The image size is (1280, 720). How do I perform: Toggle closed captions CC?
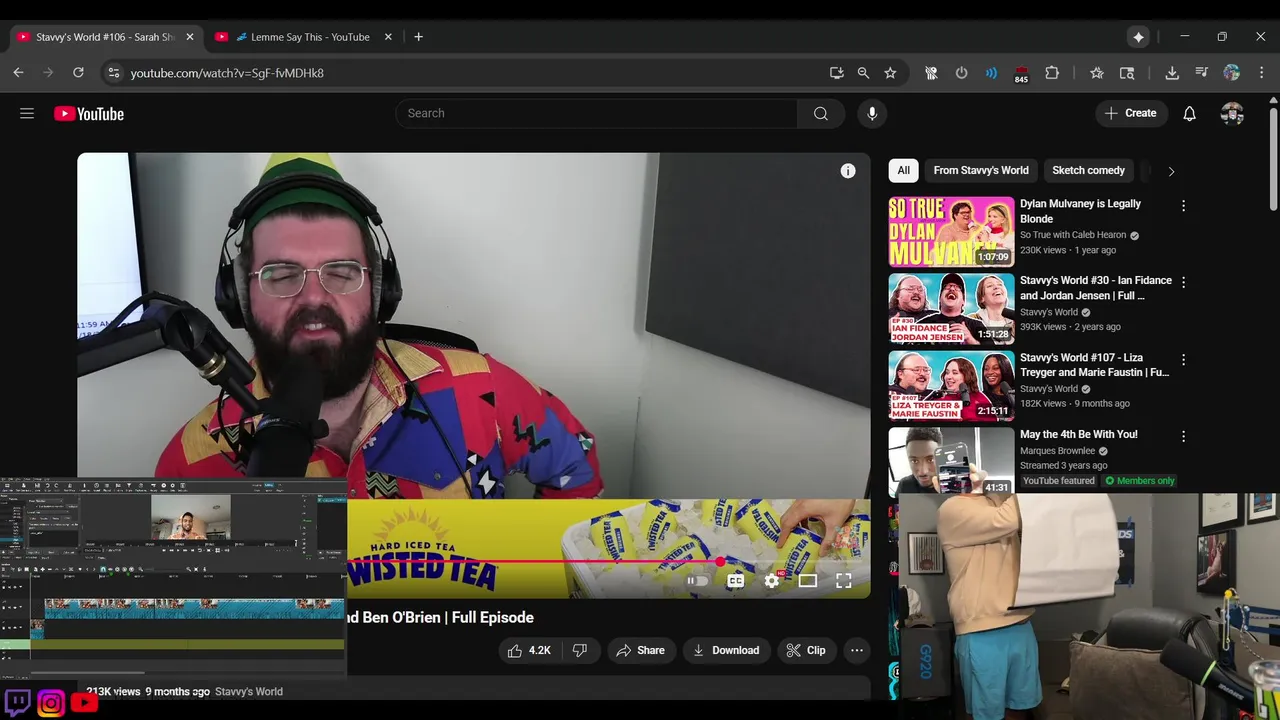[x=736, y=580]
